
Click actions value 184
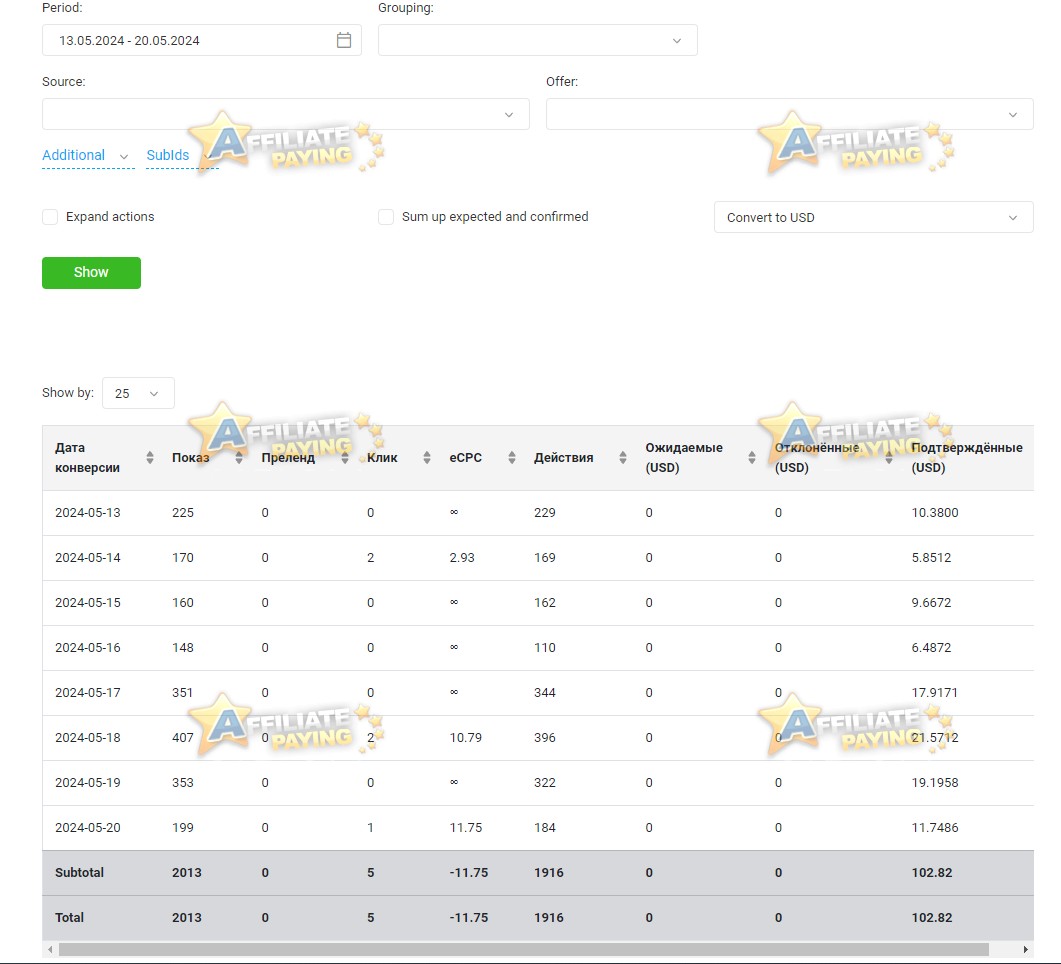[545, 827]
